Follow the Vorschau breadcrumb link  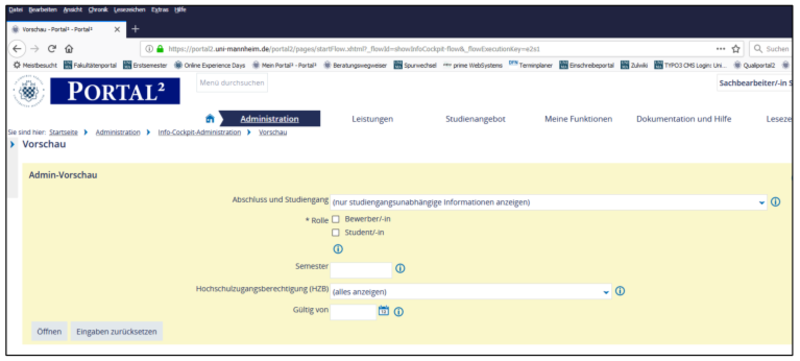273,132
